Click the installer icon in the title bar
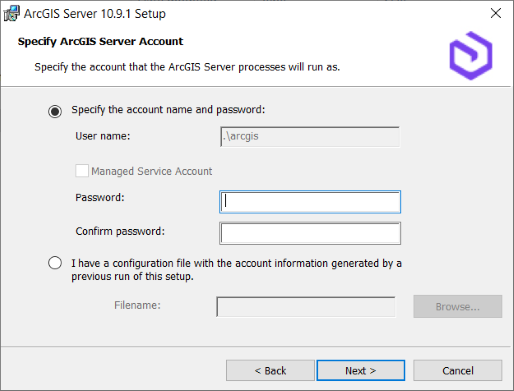Screen dimensions: 514x391 pyautogui.click(x=11, y=14)
